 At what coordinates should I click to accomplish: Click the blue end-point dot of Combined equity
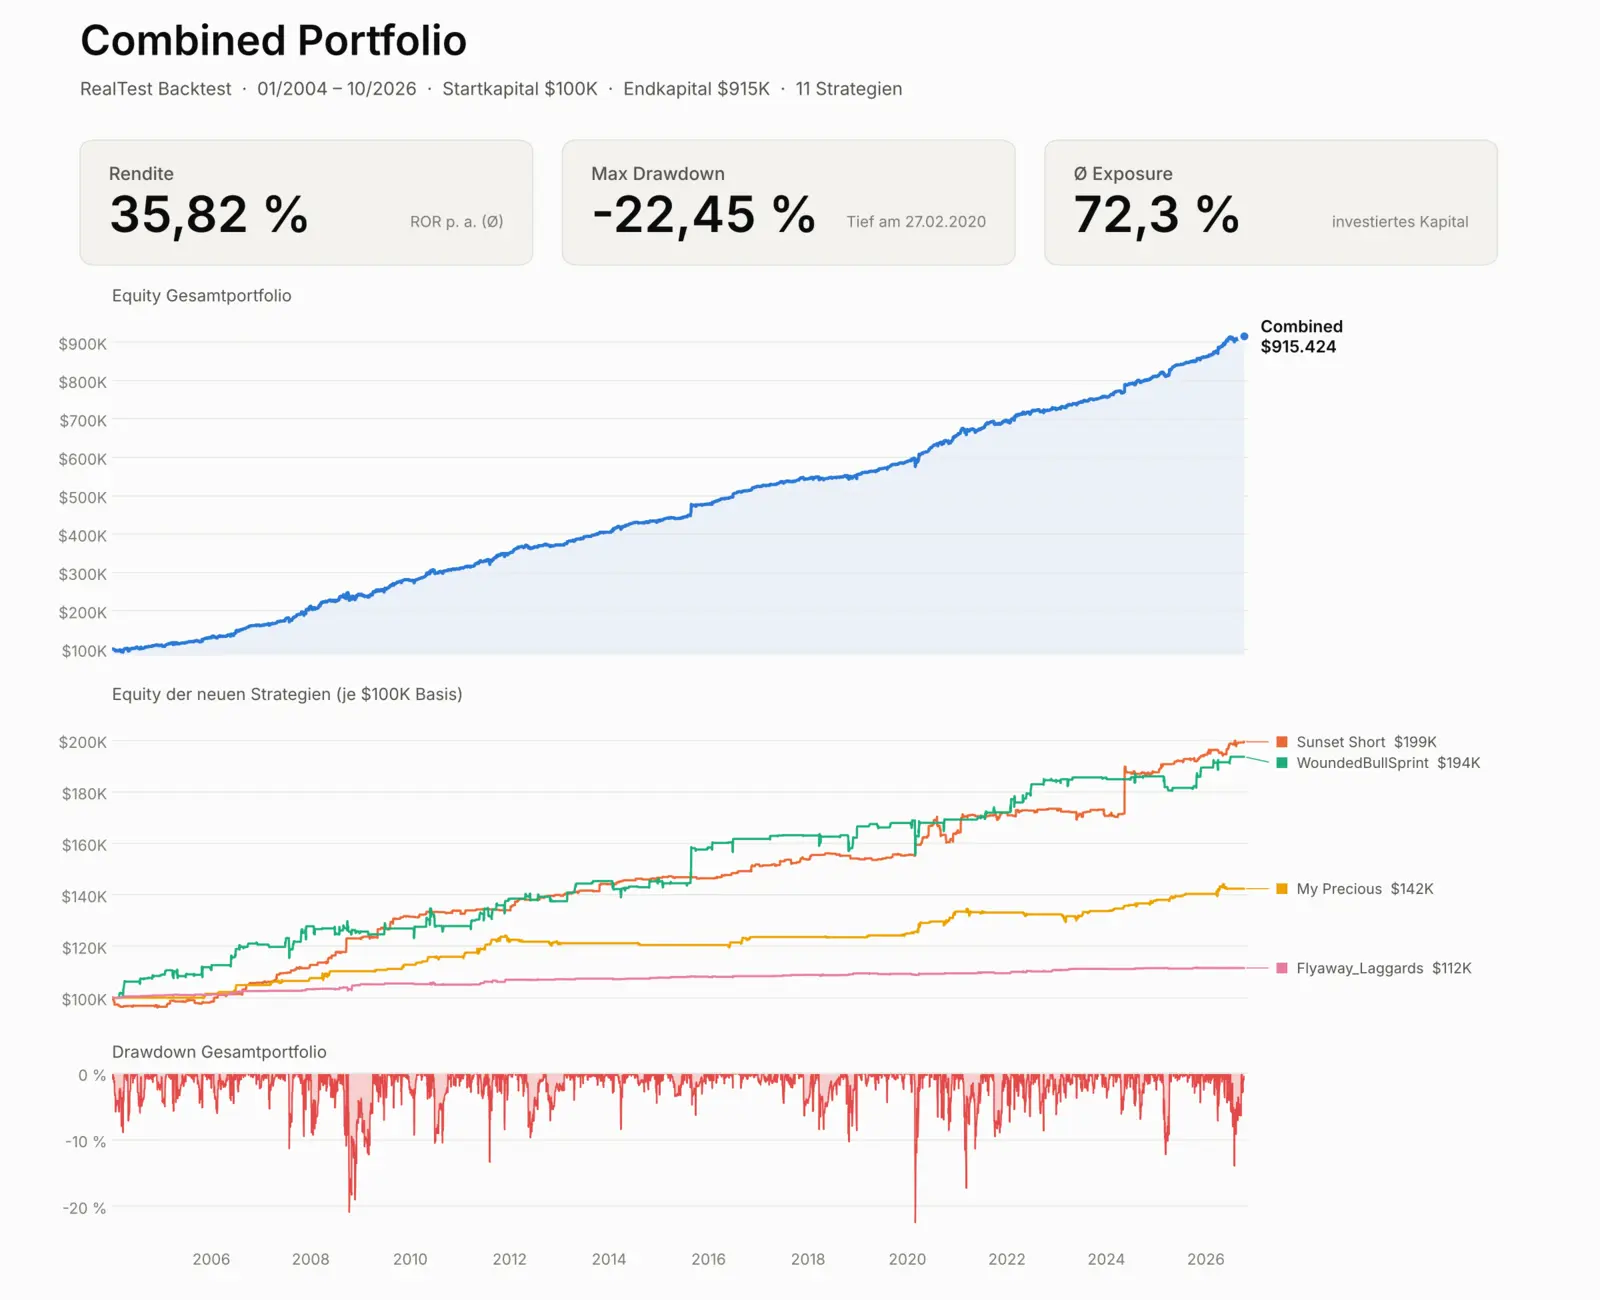(x=1244, y=337)
